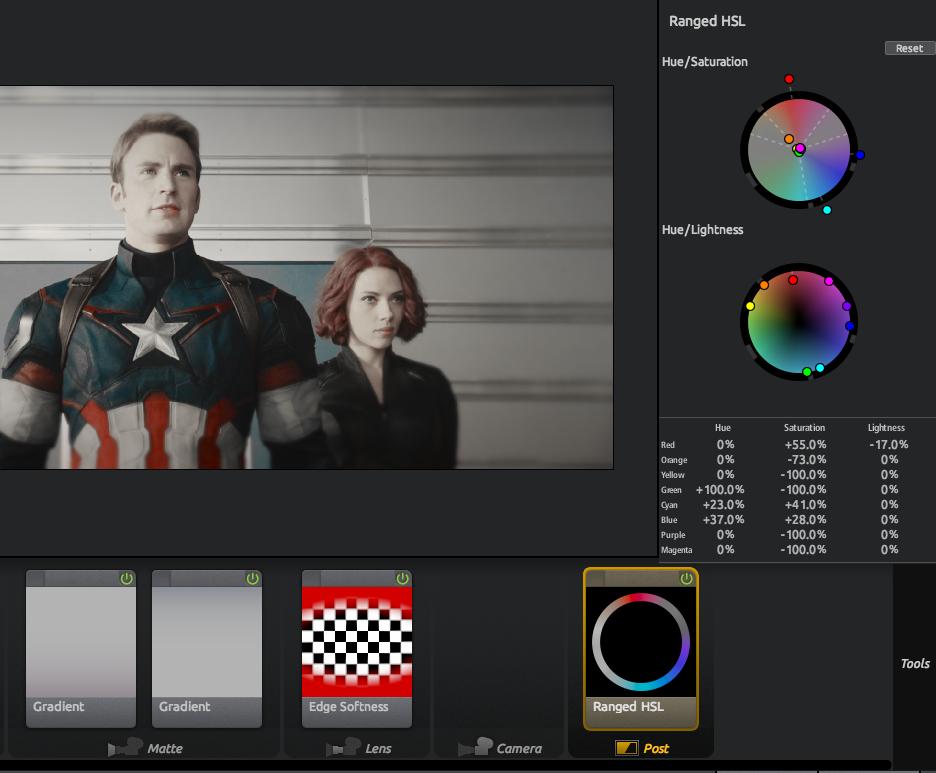The image size is (936, 773).
Task: Click the Hue column header
Action: (x=723, y=427)
